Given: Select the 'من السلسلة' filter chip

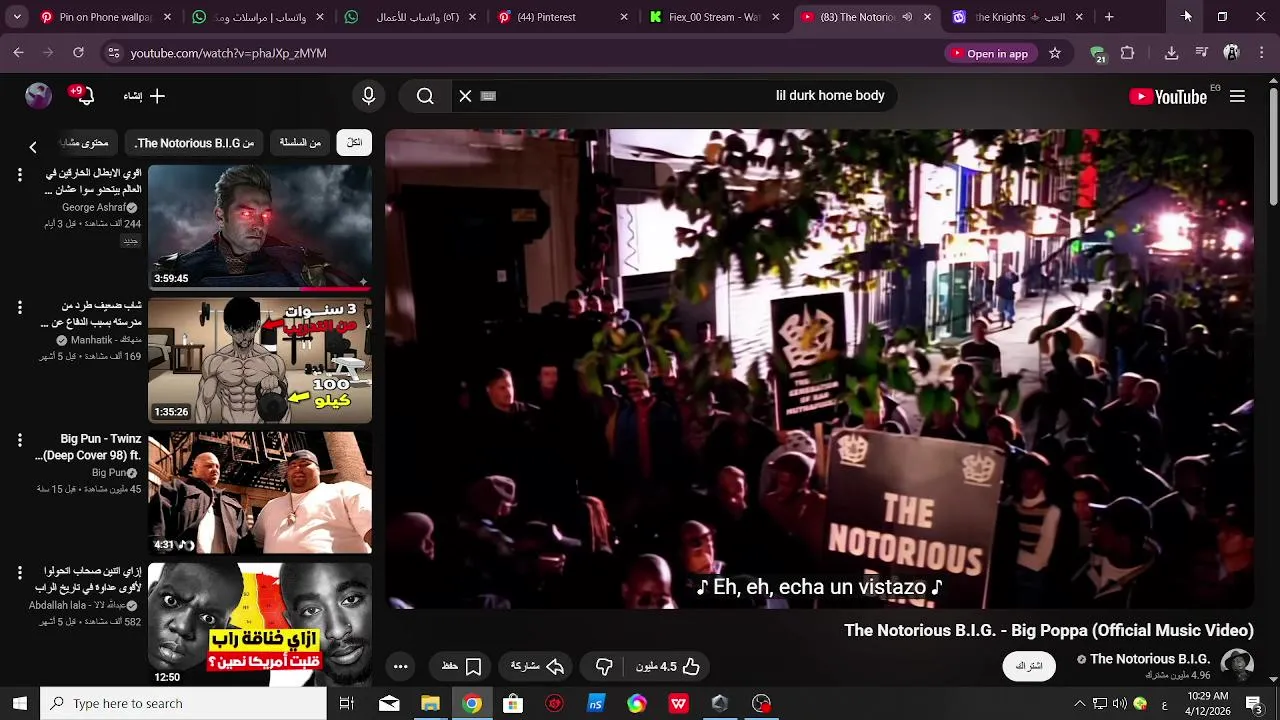Looking at the screenshot, I should 300,143.
